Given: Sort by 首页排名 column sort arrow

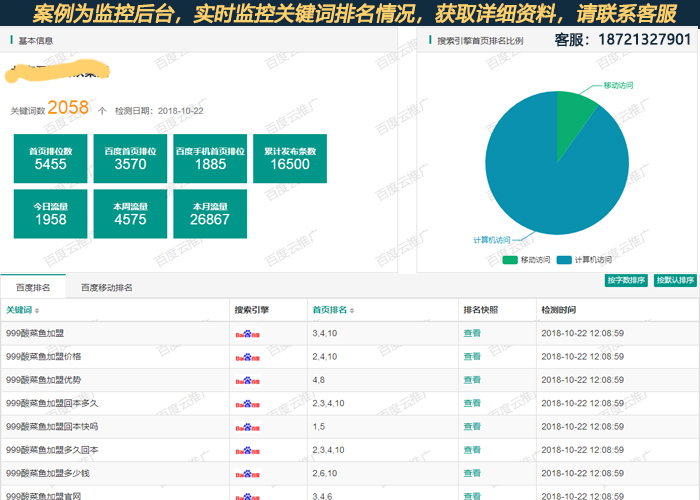Looking at the screenshot, I should pos(352,310).
